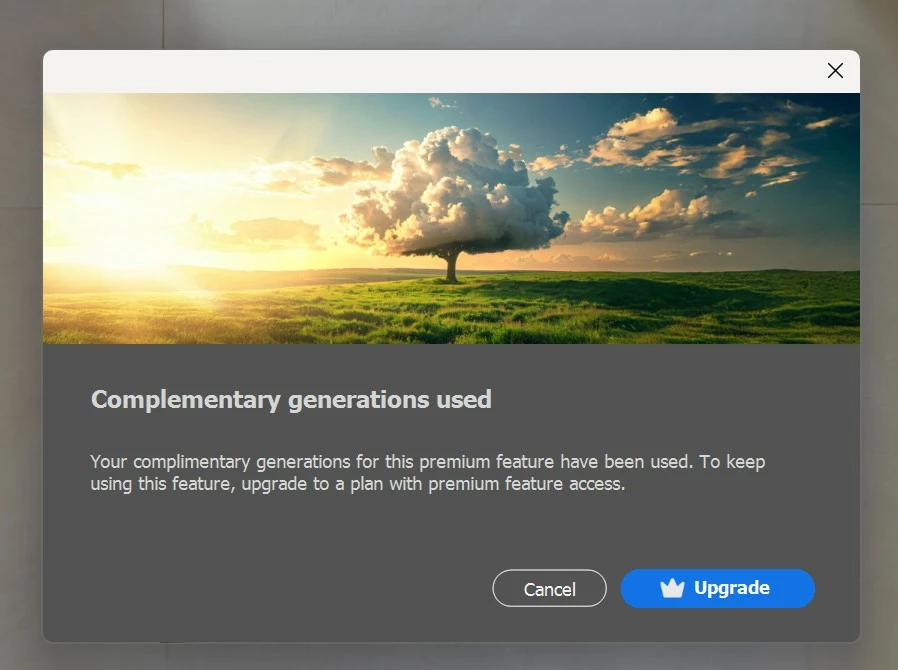Click the 'Your complimentary generations' message text
The height and width of the screenshot is (670, 898).
[x=427, y=472]
